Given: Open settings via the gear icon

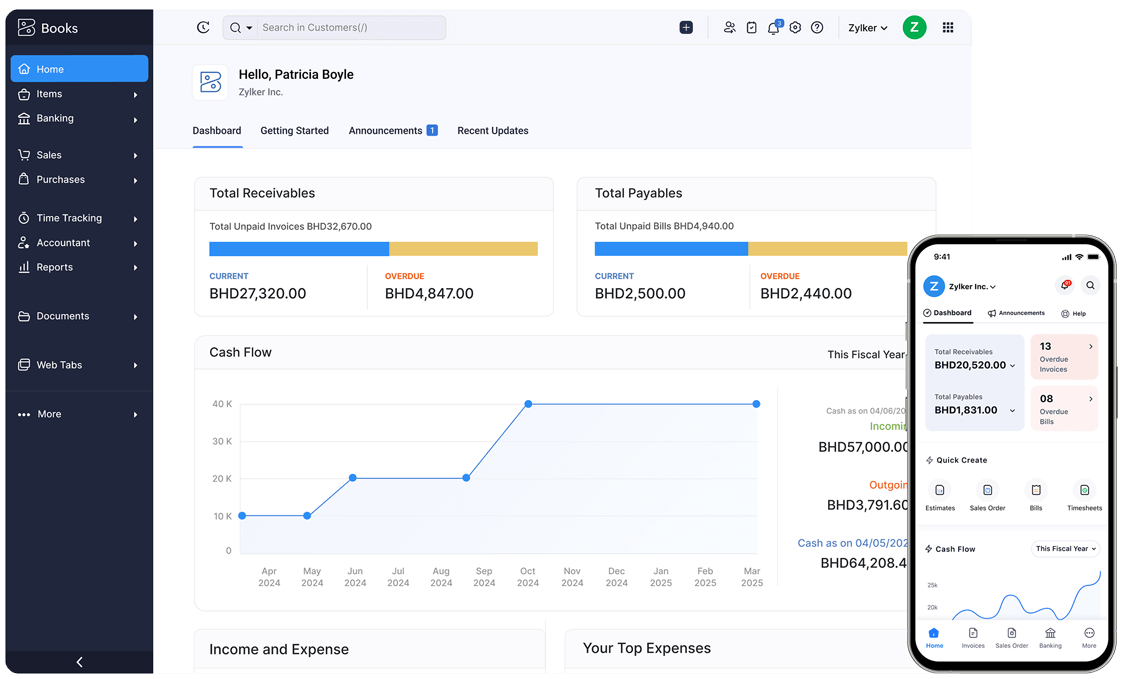Looking at the screenshot, I should tap(795, 27).
